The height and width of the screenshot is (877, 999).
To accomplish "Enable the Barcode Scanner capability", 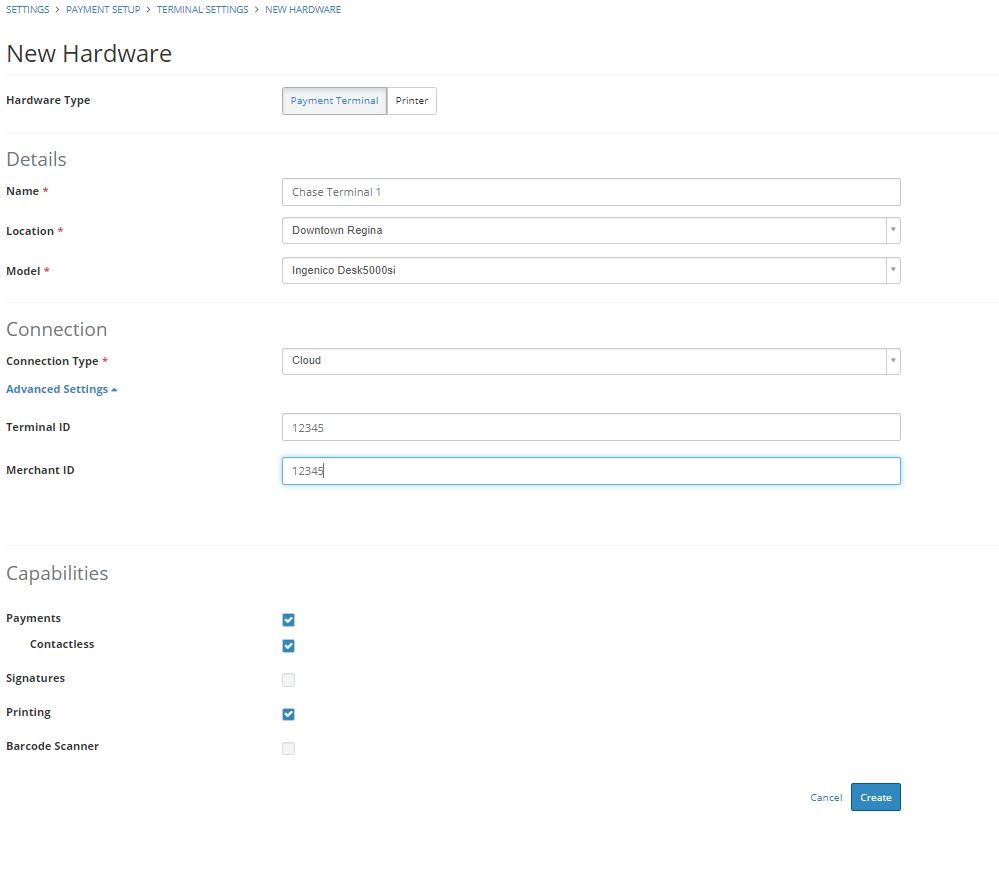I will tap(288, 748).
